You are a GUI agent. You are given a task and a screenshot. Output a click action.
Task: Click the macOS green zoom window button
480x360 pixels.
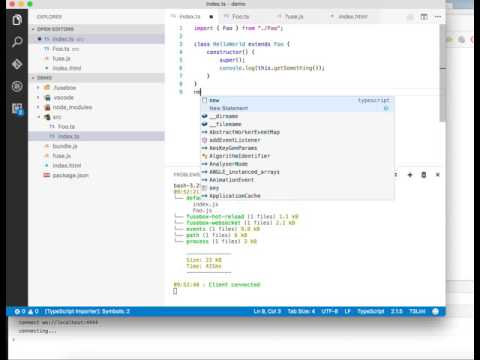pos(30,4)
